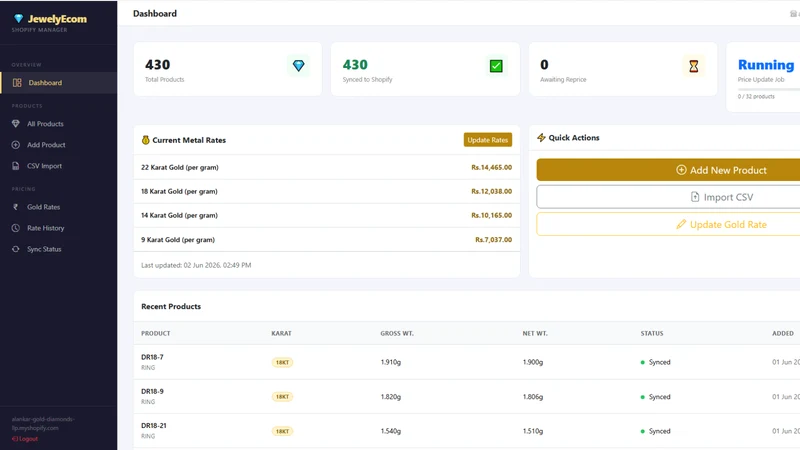Click the 18 Karat Gold rate Rs.12,038.00
This screenshot has width=800, height=450.
click(x=491, y=191)
